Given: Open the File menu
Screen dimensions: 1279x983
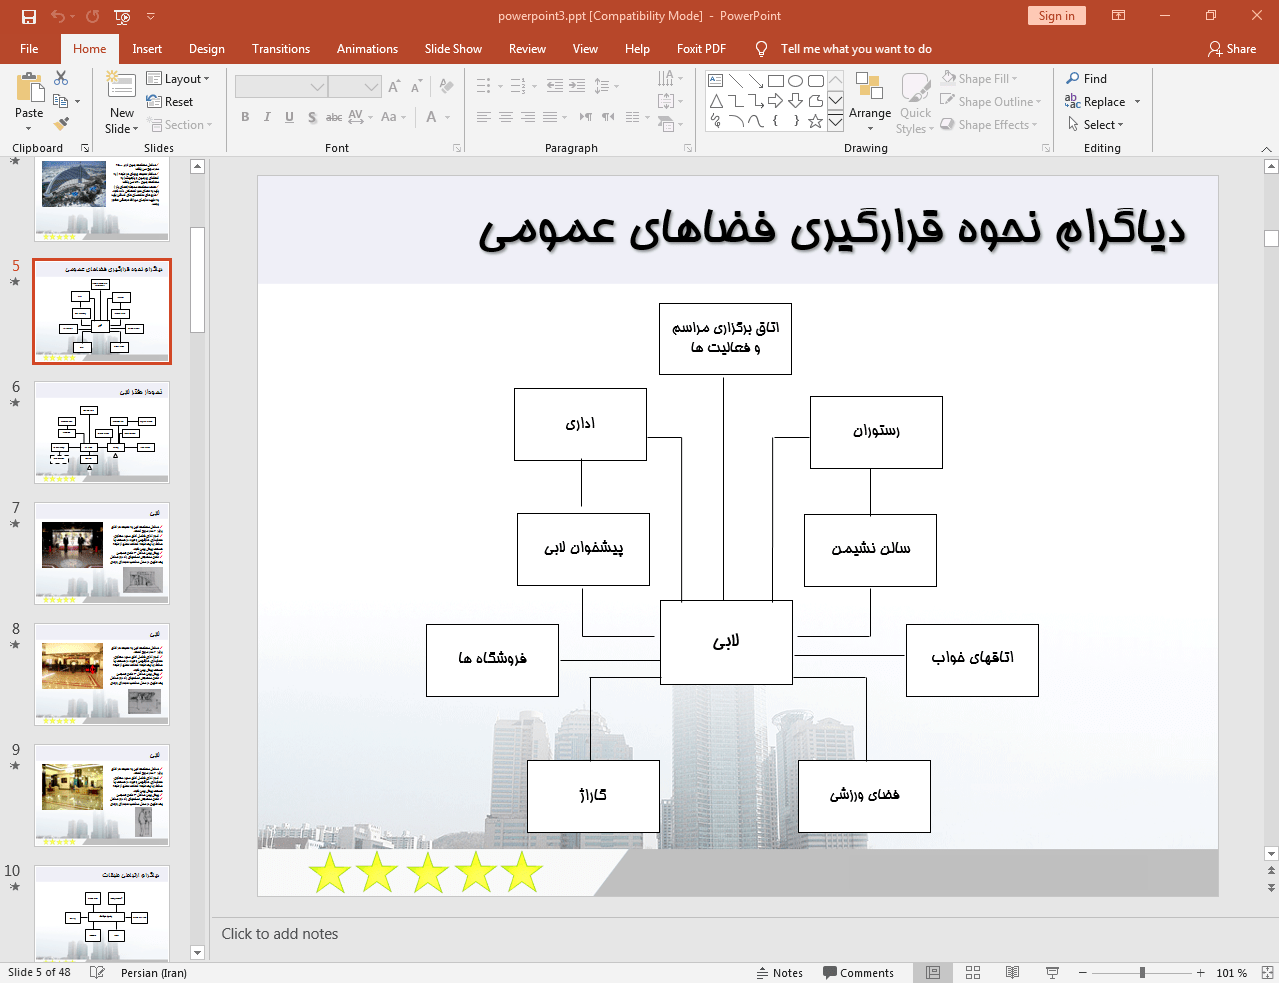Looking at the screenshot, I should pos(29,49).
